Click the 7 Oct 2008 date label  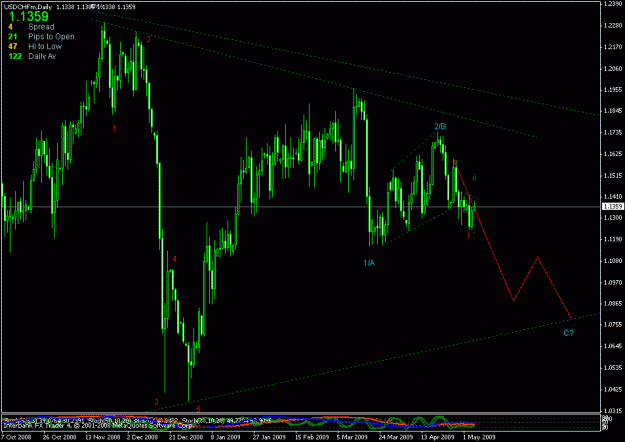click(15, 437)
